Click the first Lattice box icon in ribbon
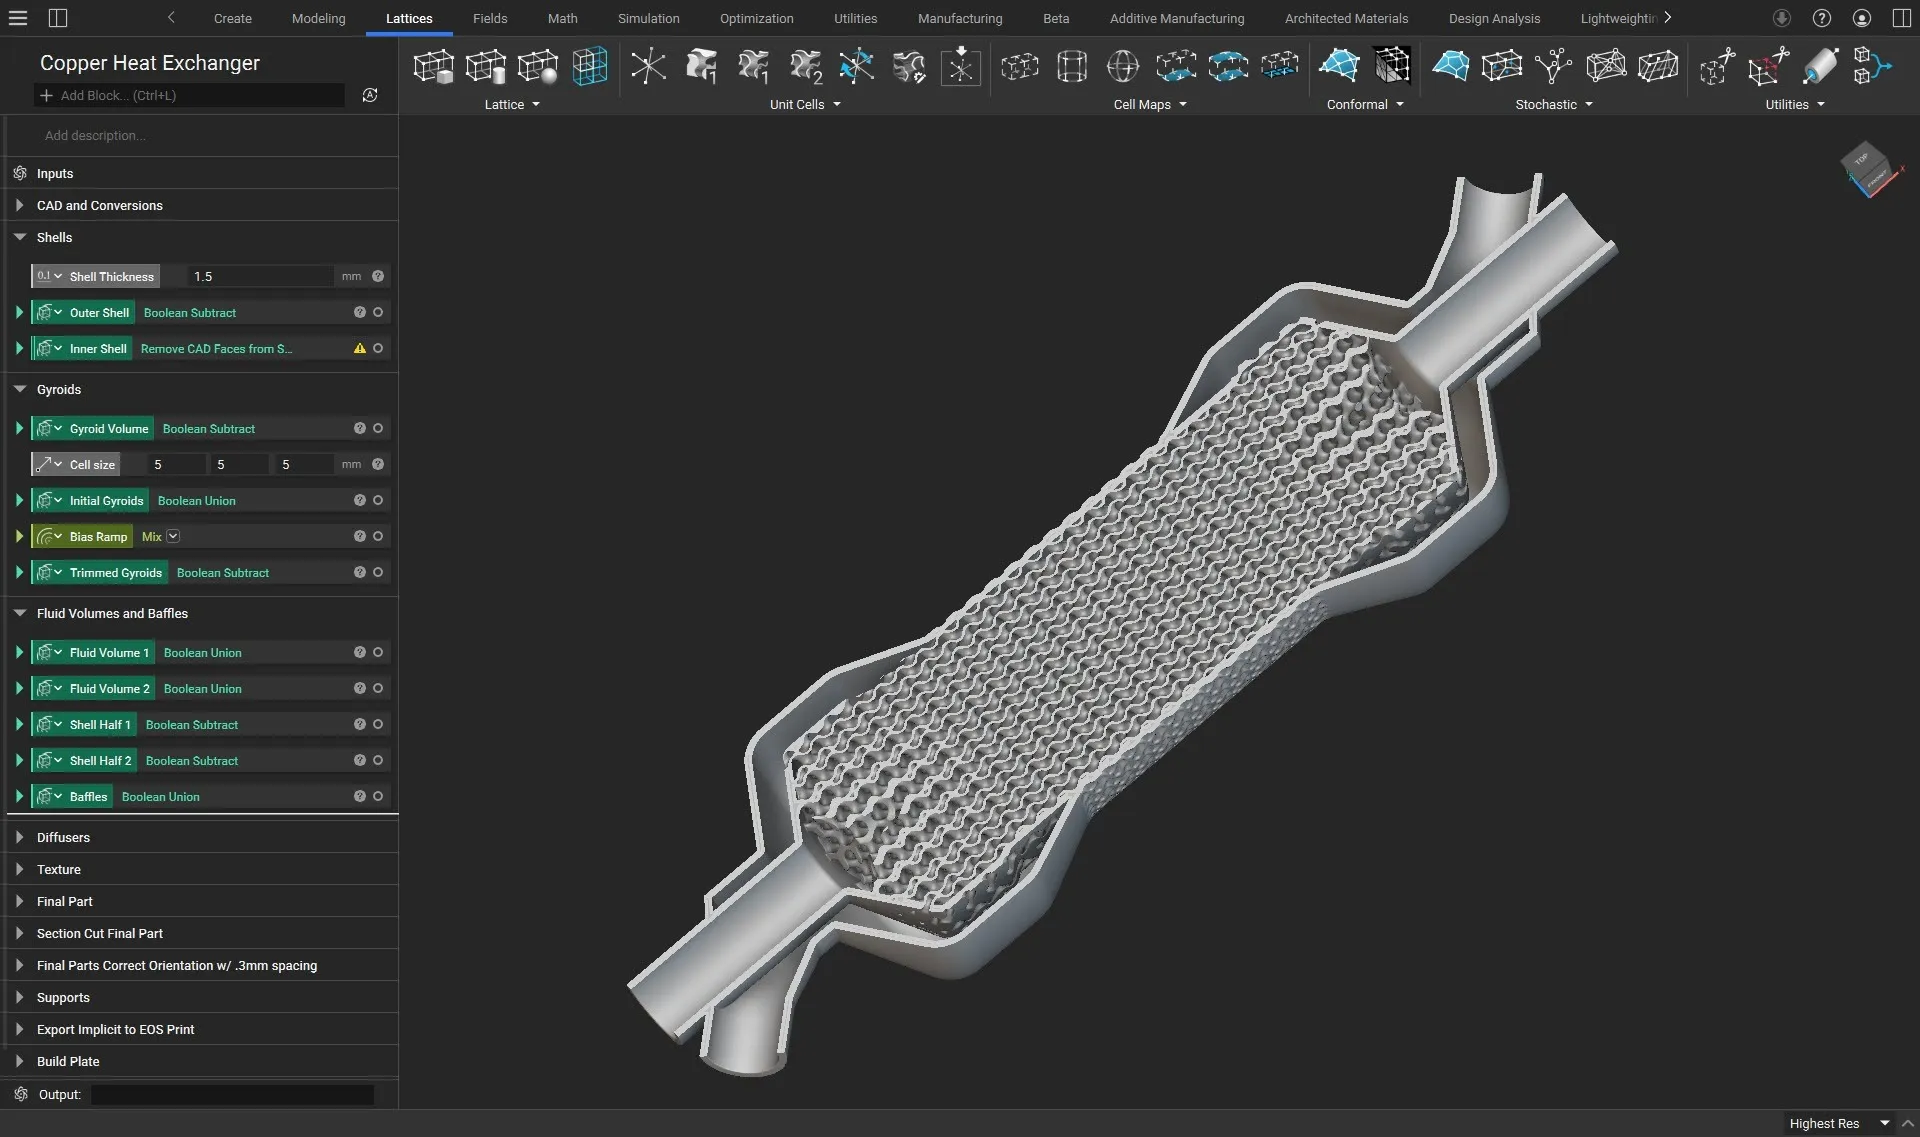Viewport: 1920px width, 1137px height. click(433, 67)
